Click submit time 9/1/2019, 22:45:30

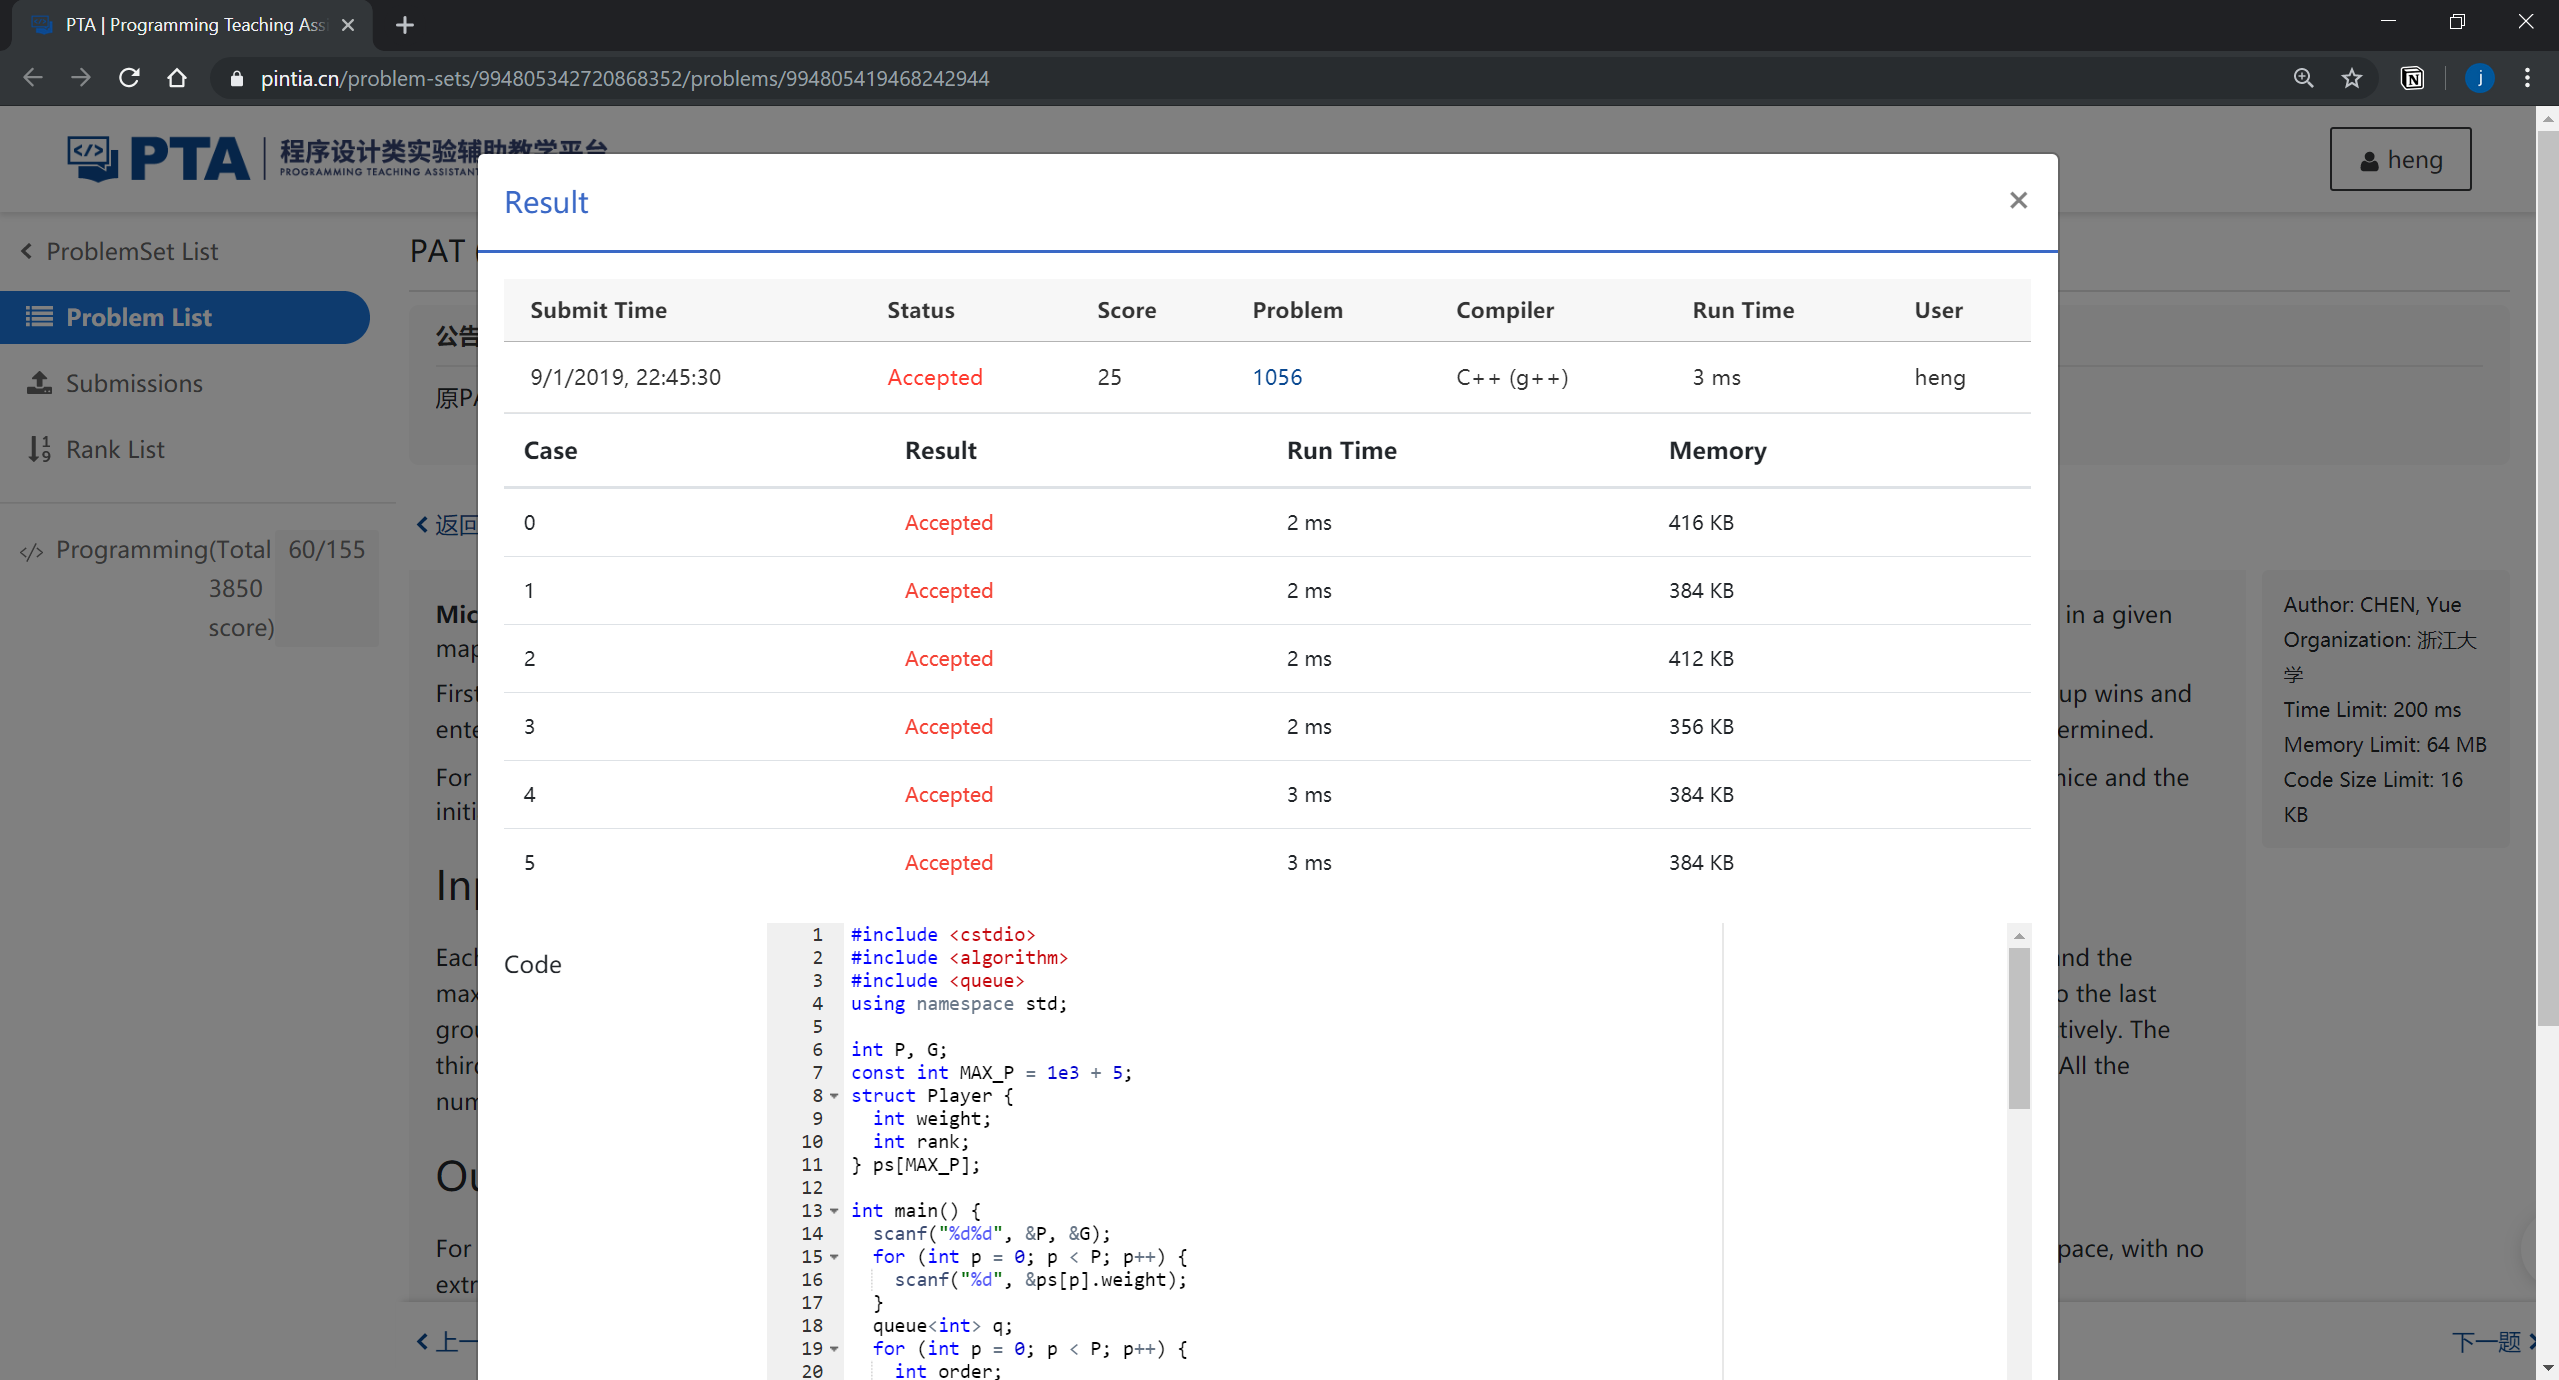point(625,377)
